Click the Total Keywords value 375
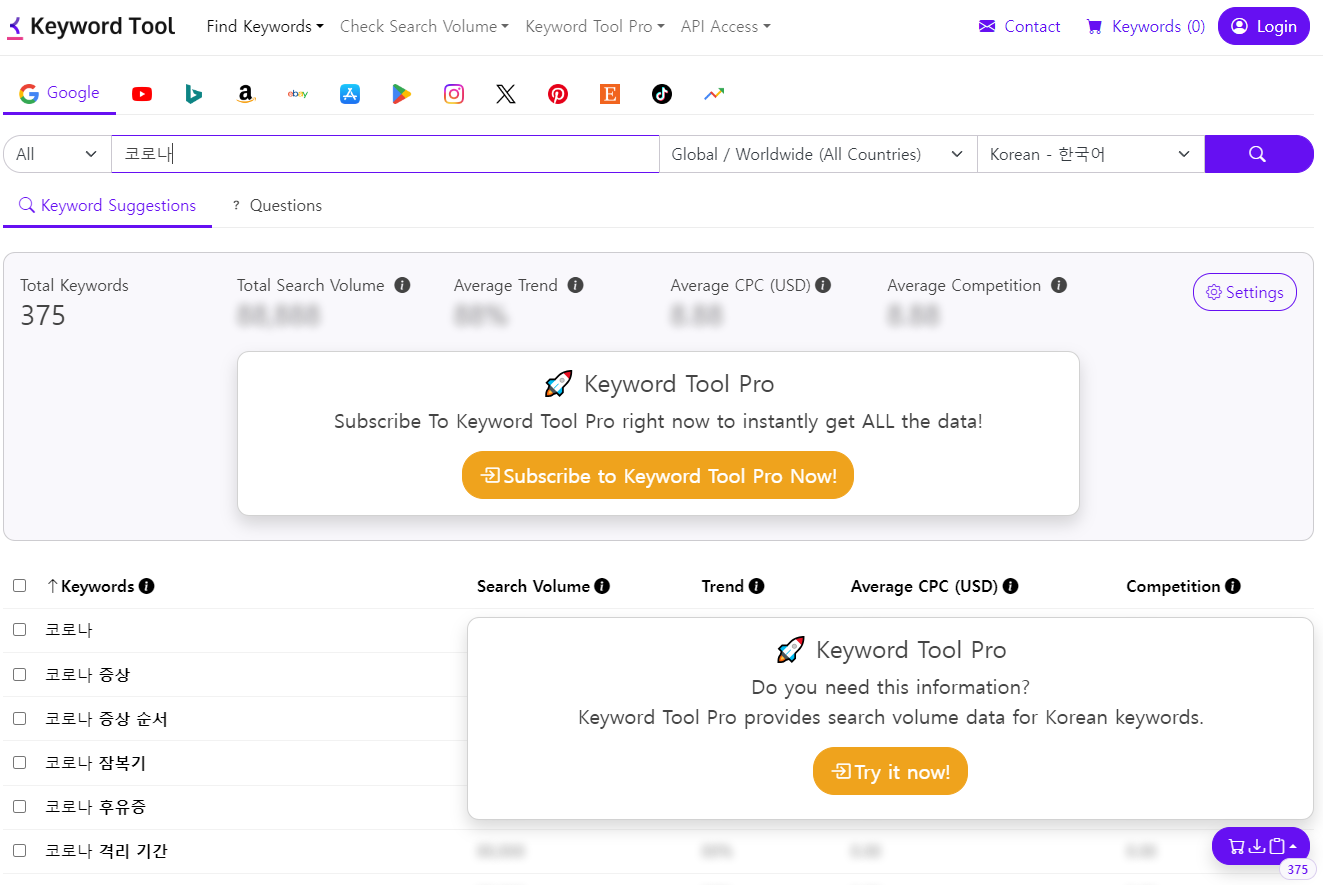The width and height of the screenshot is (1323, 885). click(43, 316)
